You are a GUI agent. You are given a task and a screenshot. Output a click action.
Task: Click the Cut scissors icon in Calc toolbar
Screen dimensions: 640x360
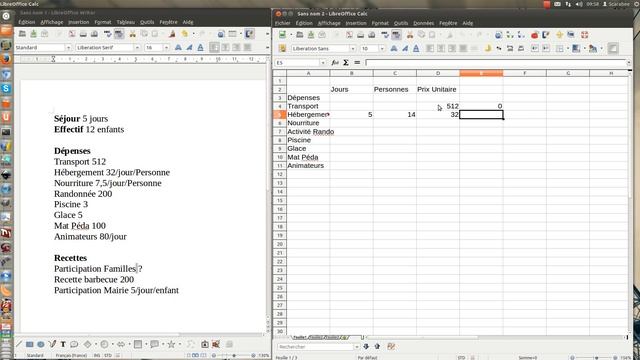pos(410,35)
